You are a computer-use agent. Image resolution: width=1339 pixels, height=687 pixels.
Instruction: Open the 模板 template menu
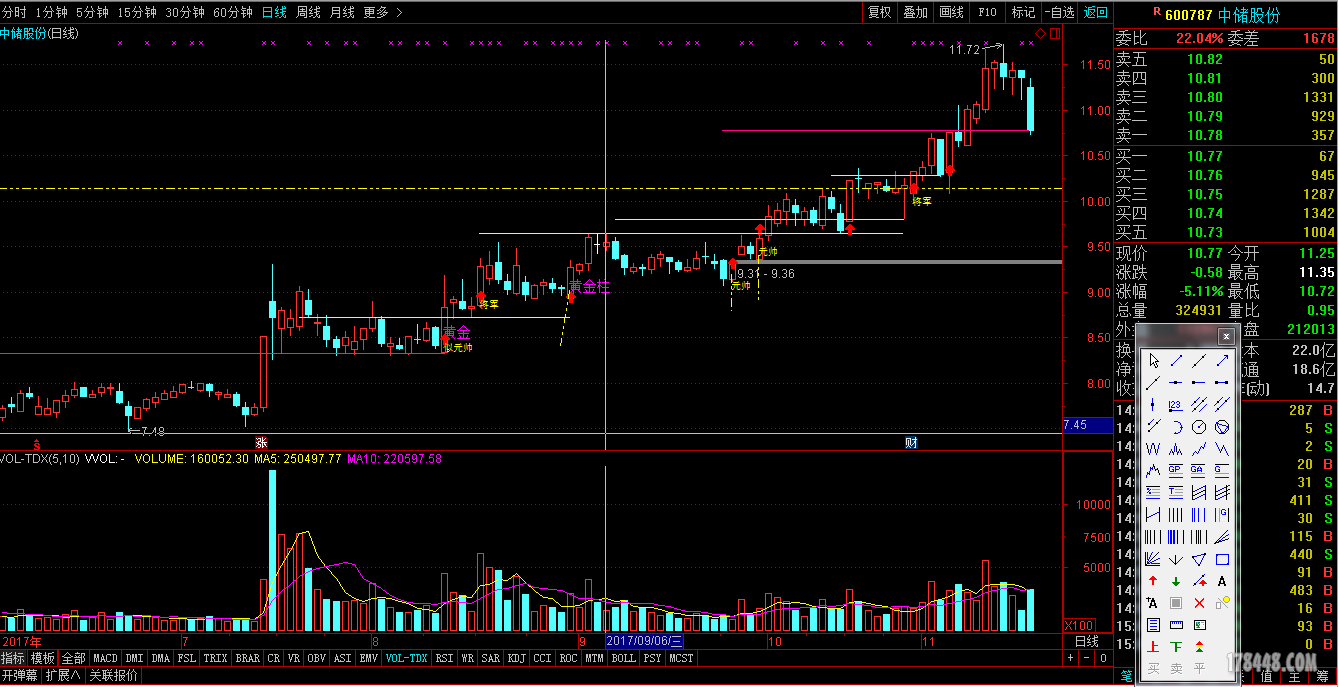click(43, 658)
